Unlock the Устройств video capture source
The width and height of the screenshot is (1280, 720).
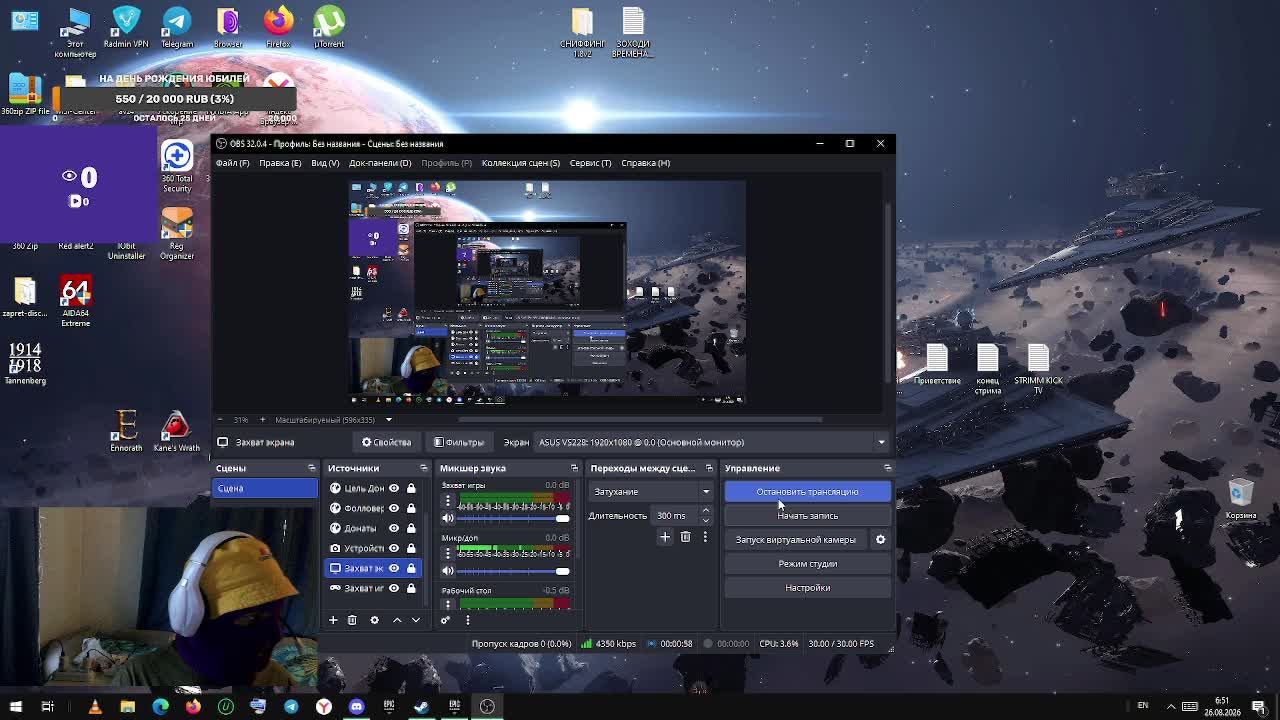point(411,548)
